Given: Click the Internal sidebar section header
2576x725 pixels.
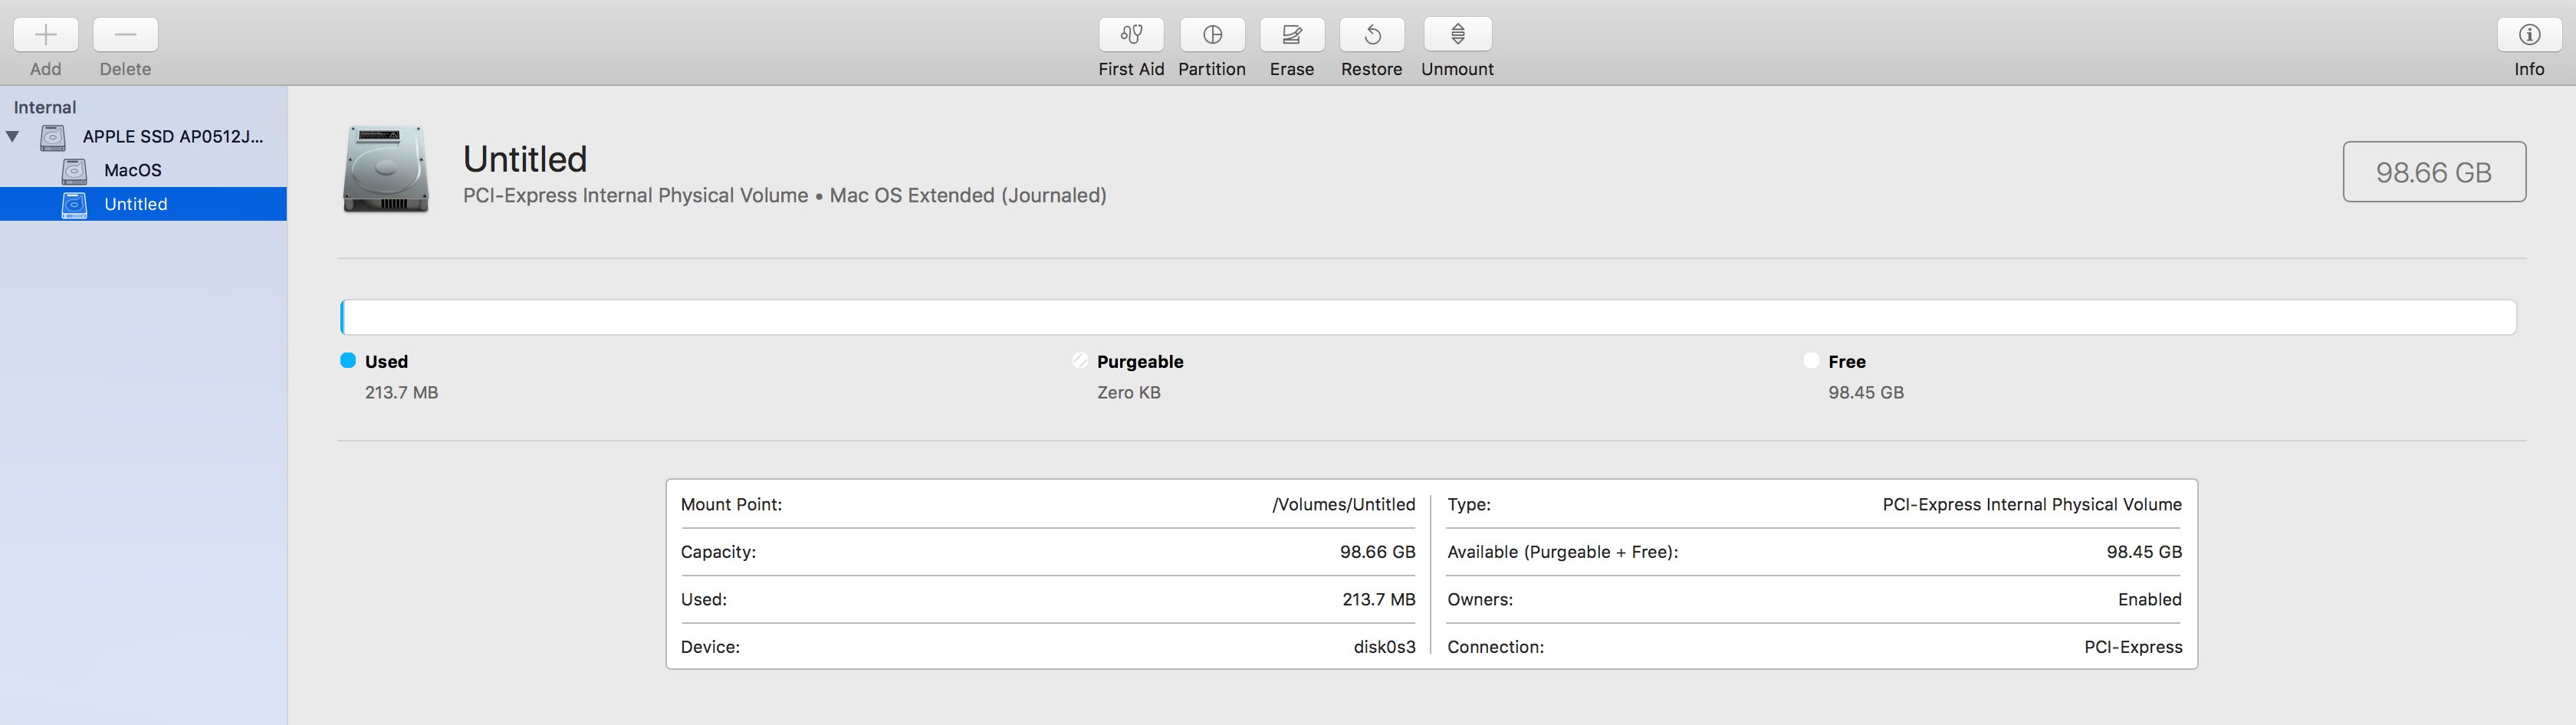Looking at the screenshot, I should [x=45, y=107].
